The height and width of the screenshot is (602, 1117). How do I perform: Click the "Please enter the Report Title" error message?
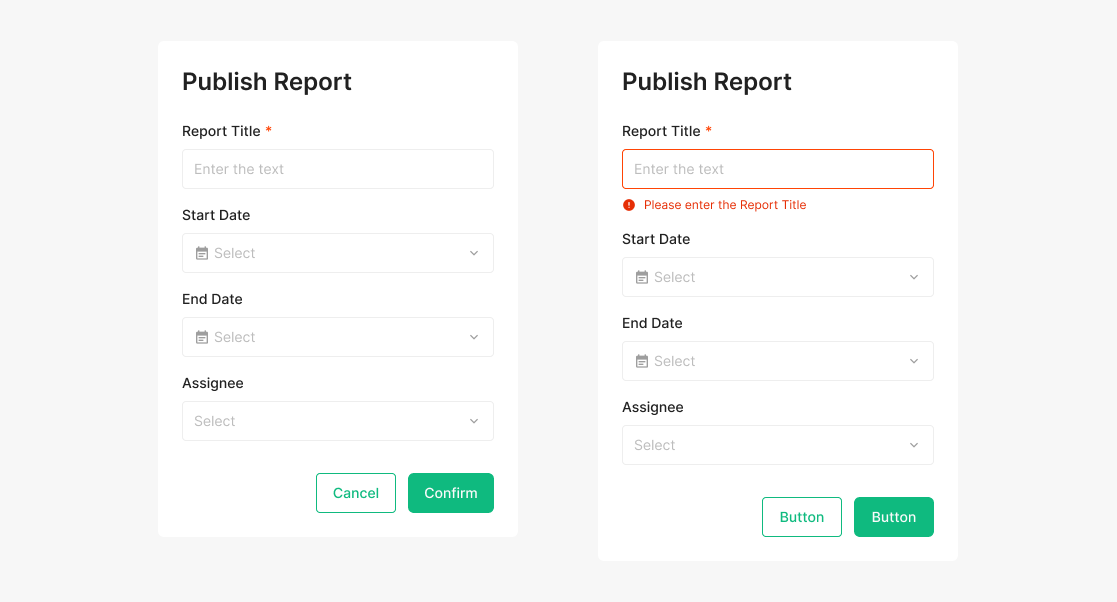point(725,205)
